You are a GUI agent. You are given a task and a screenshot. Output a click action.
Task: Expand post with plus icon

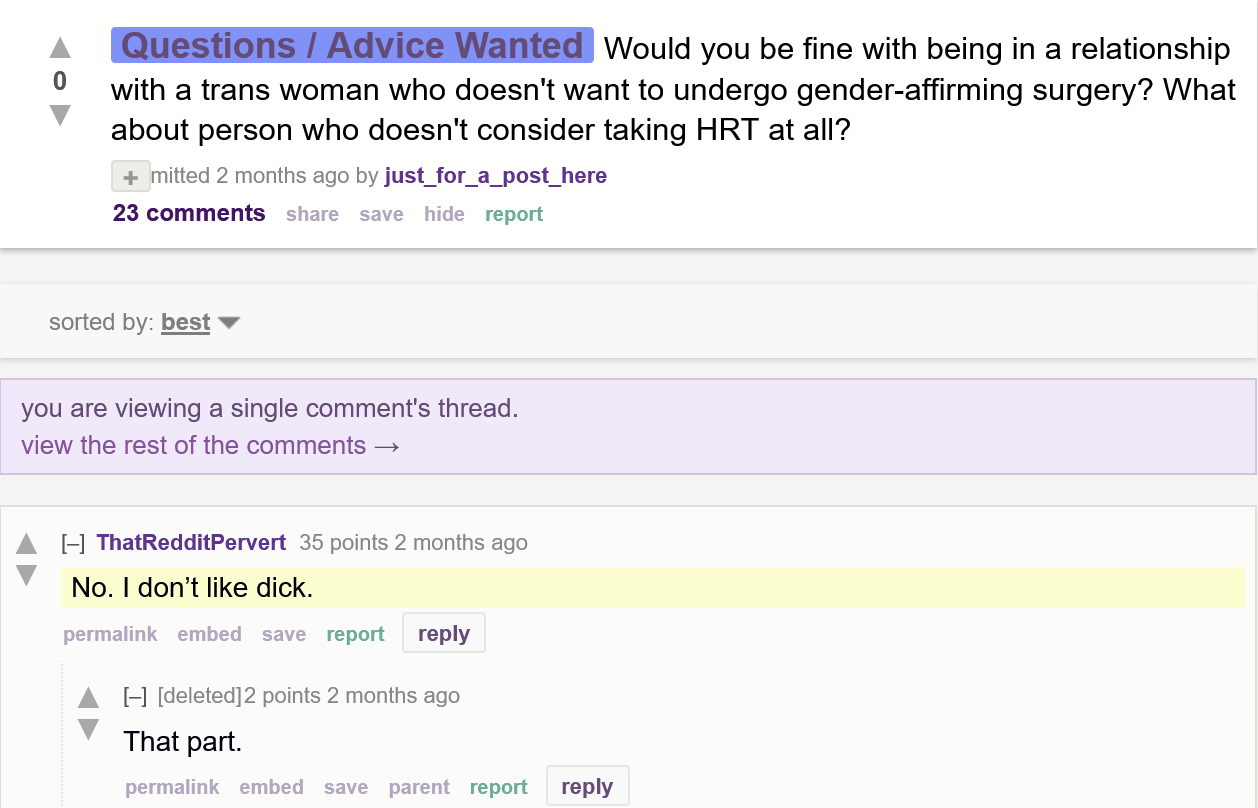[130, 176]
